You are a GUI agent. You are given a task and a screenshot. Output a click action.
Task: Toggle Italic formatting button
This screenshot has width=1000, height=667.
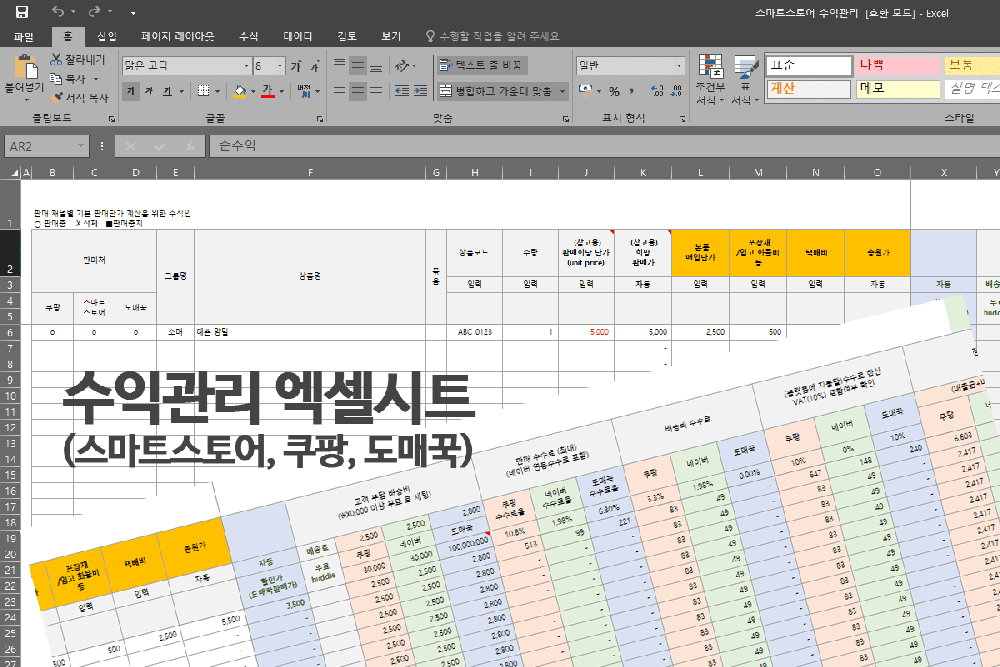coord(149,91)
